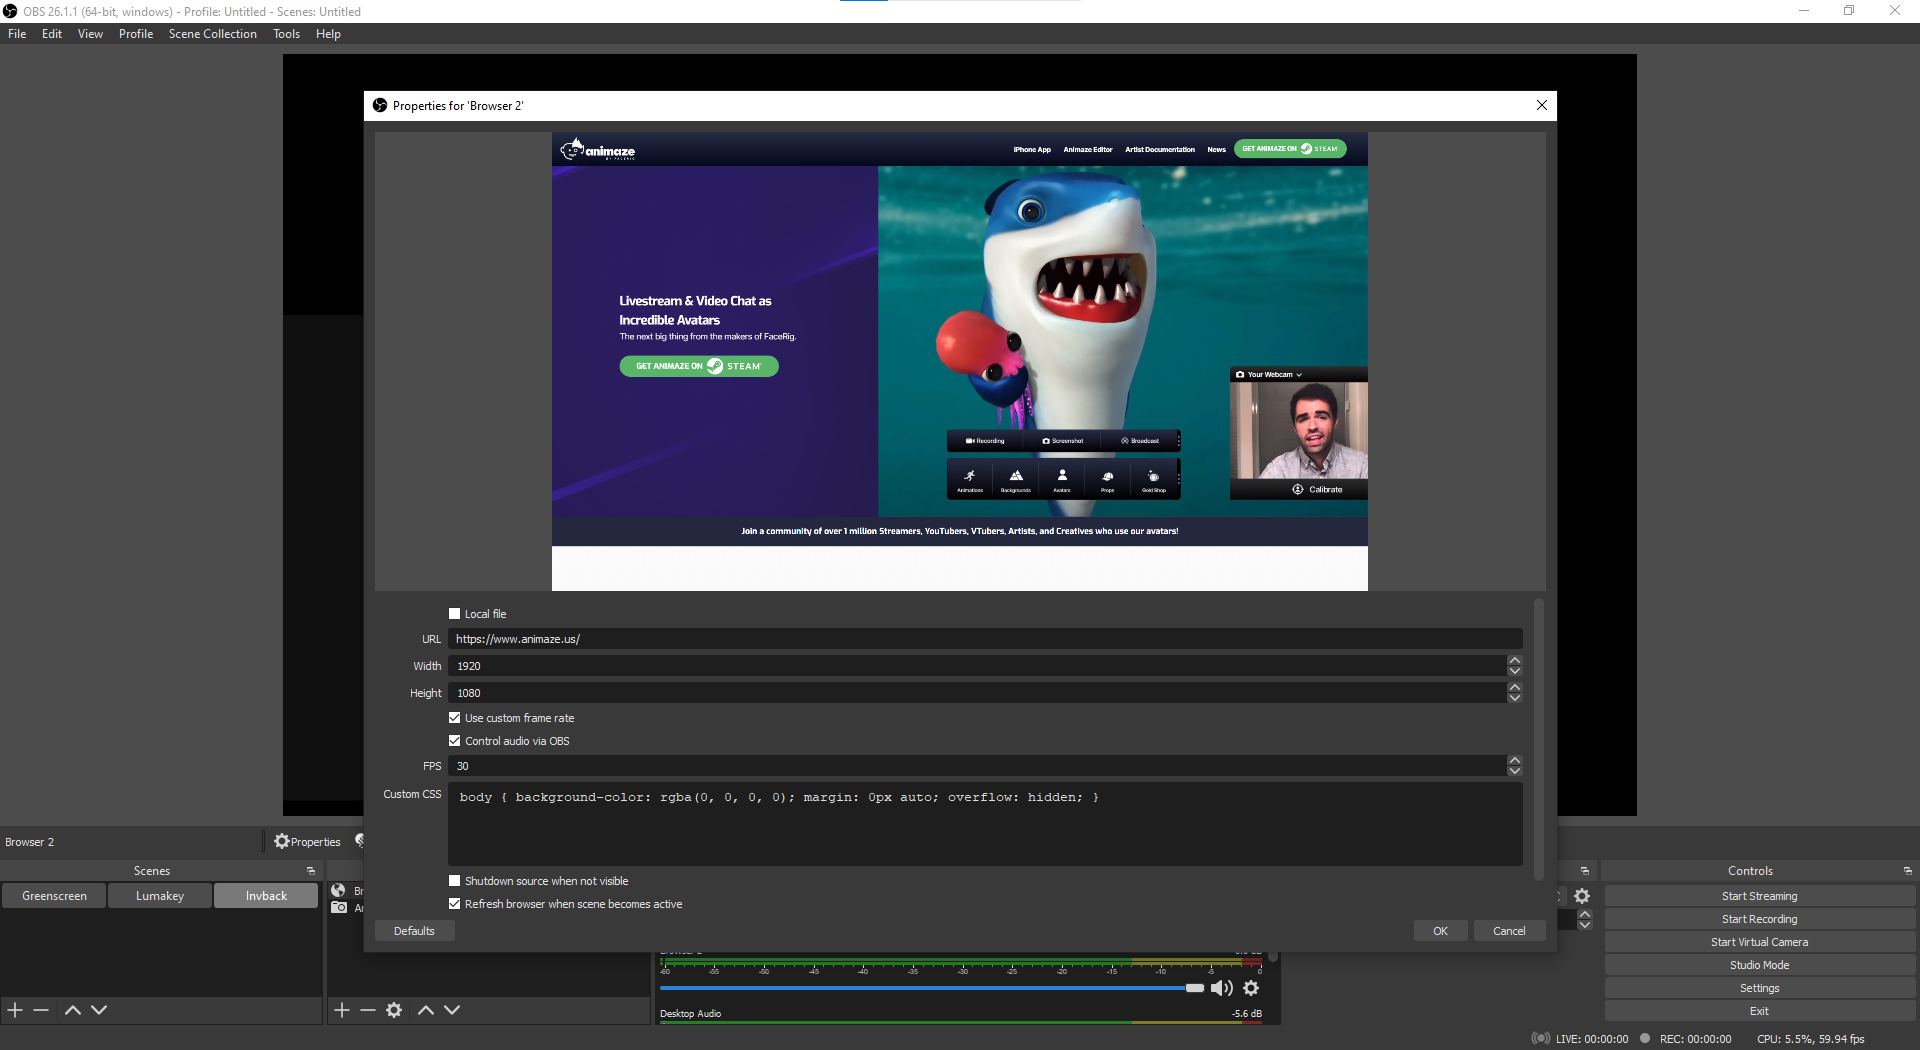Click the Browser 2 volume slider handle
Image resolution: width=1920 pixels, height=1050 pixels.
coord(1195,988)
